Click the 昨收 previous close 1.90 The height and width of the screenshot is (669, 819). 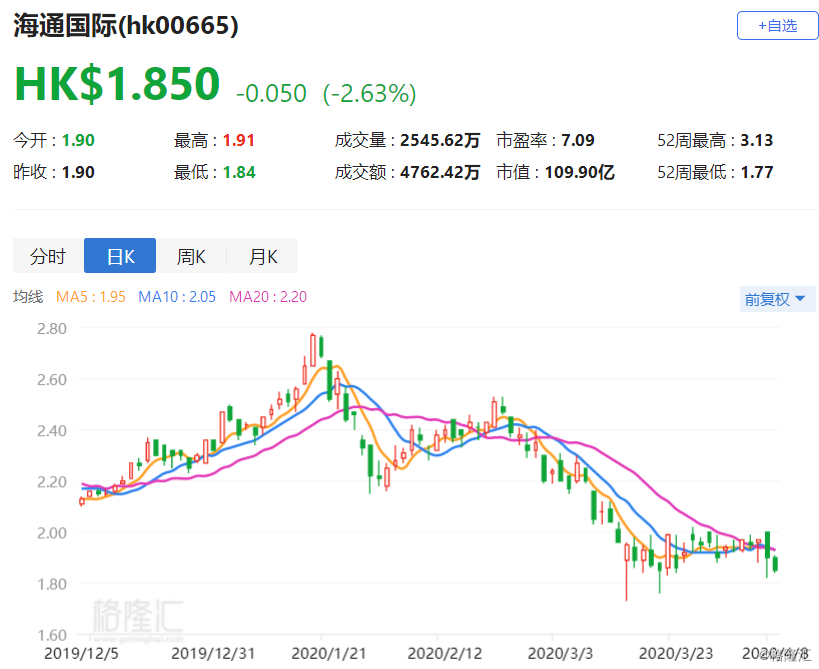pyautogui.click(x=78, y=172)
